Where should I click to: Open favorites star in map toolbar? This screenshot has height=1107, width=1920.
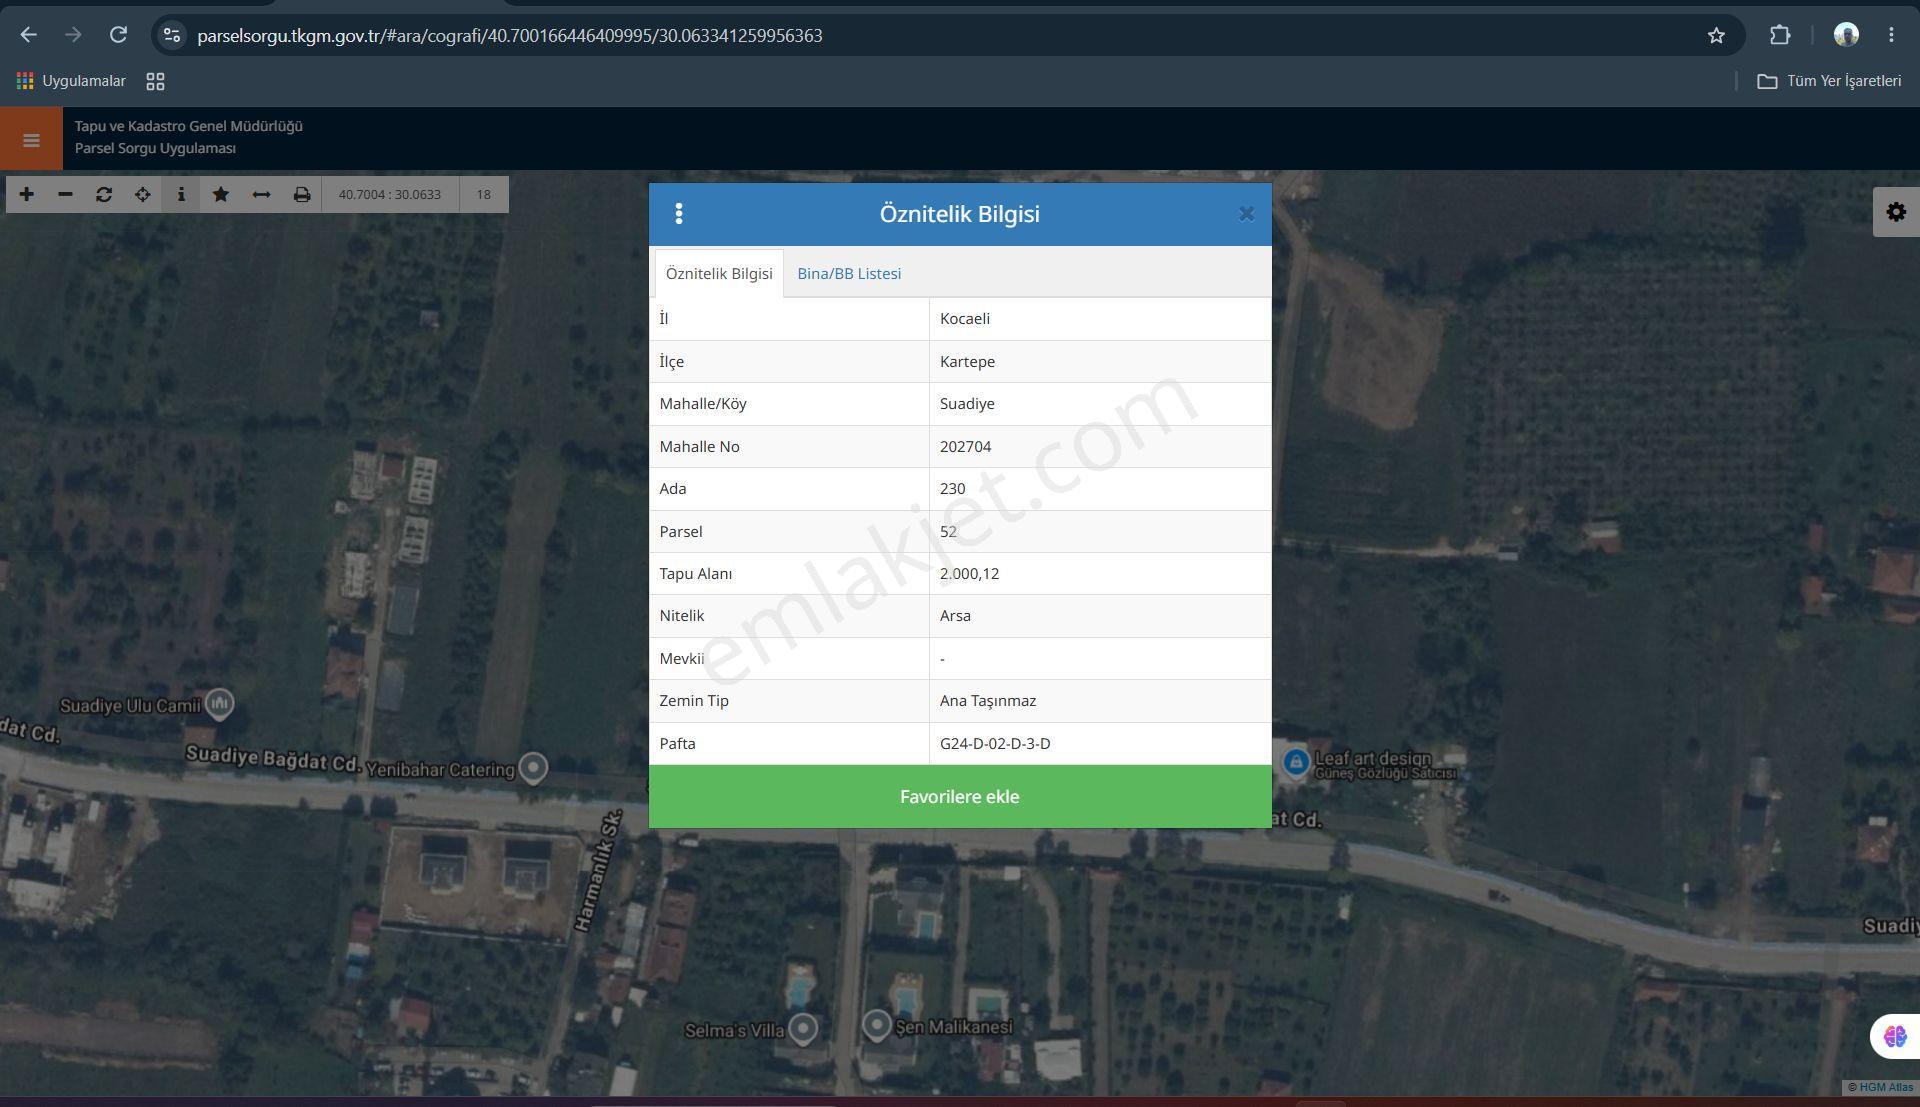point(221,194)
